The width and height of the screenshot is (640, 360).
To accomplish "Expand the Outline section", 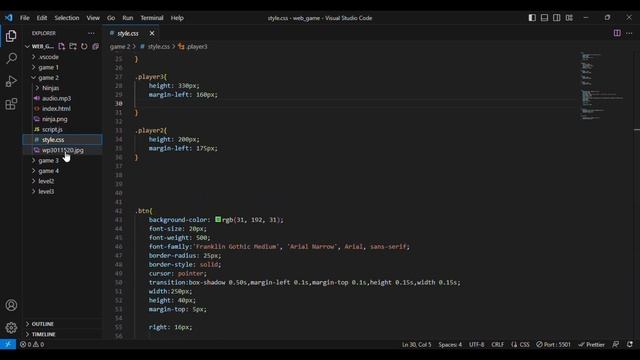I will [42, 324].
